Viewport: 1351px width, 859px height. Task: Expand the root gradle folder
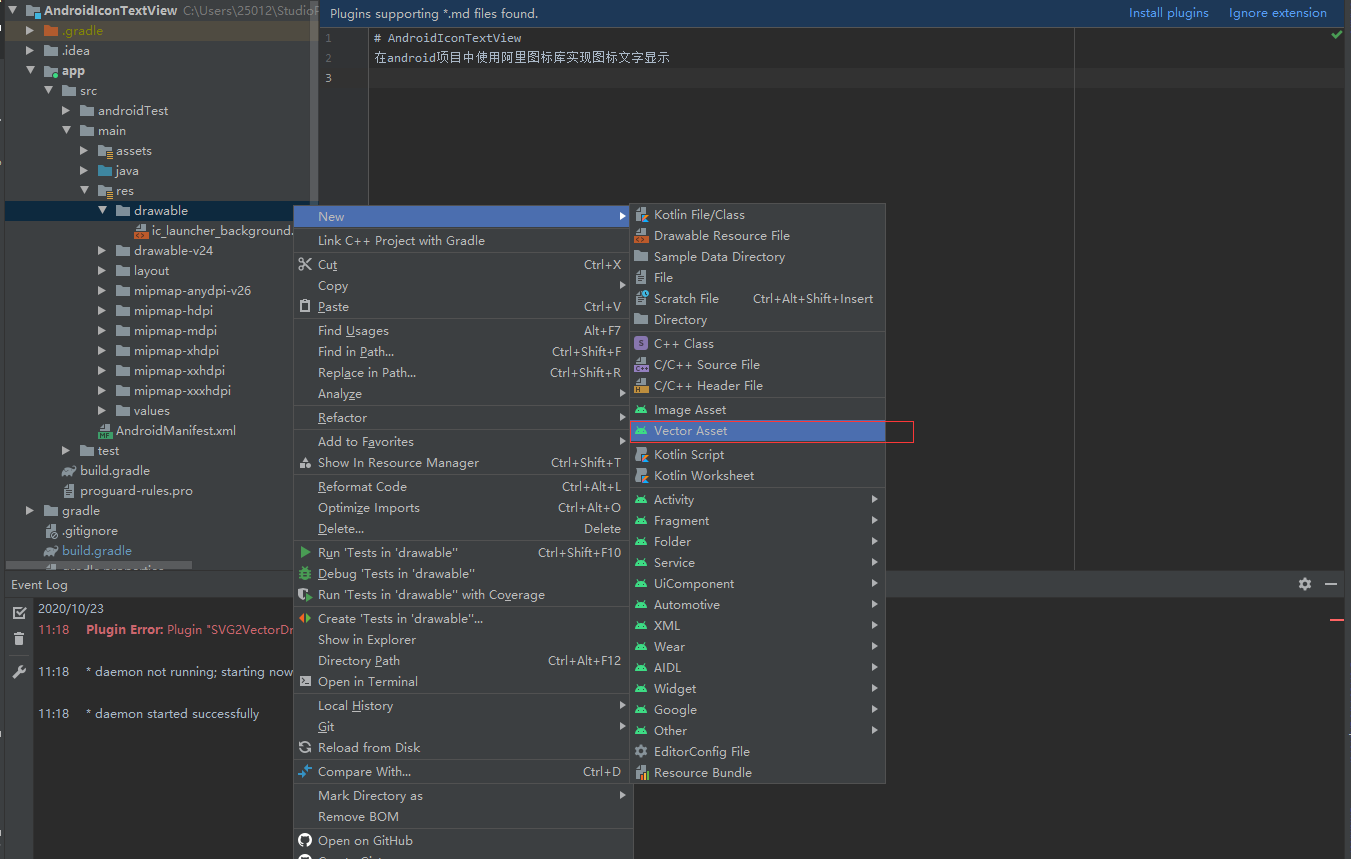30,511
